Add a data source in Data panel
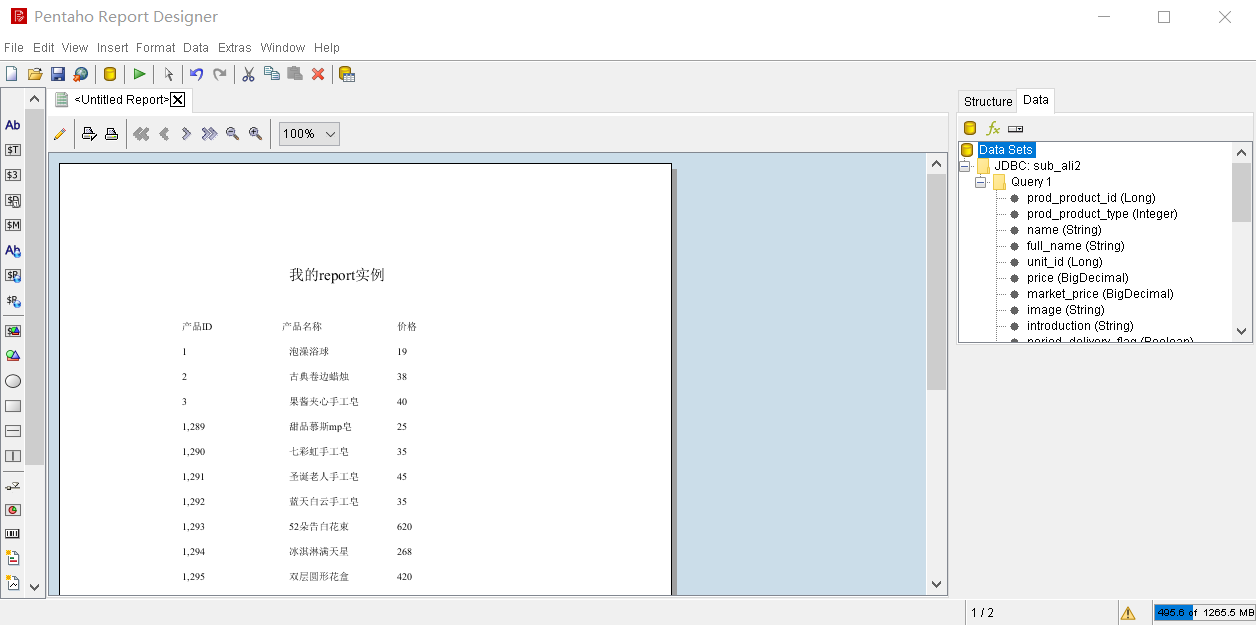This screenshot has width=1256, height=625. point(969,128)
